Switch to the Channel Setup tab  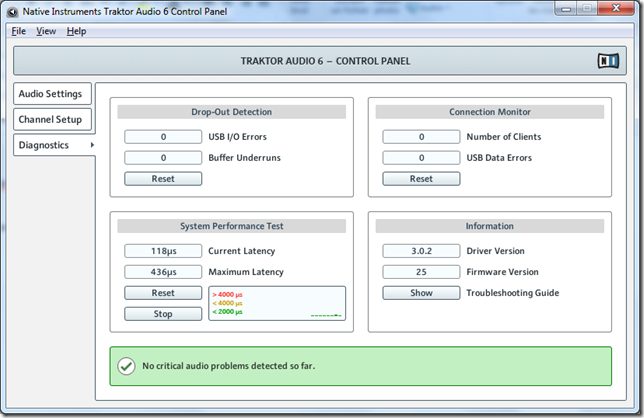pos(51,119)
